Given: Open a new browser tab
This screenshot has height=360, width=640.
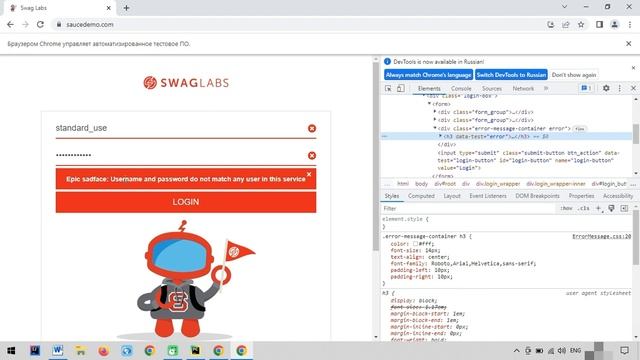Looking at the screenshot, I should coord(126,8).
